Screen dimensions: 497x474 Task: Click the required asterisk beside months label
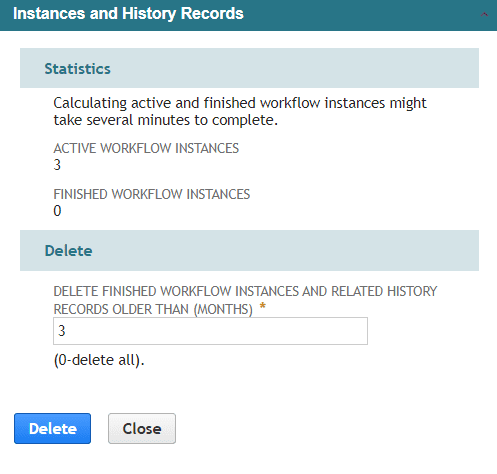click(x=263, y=306)
